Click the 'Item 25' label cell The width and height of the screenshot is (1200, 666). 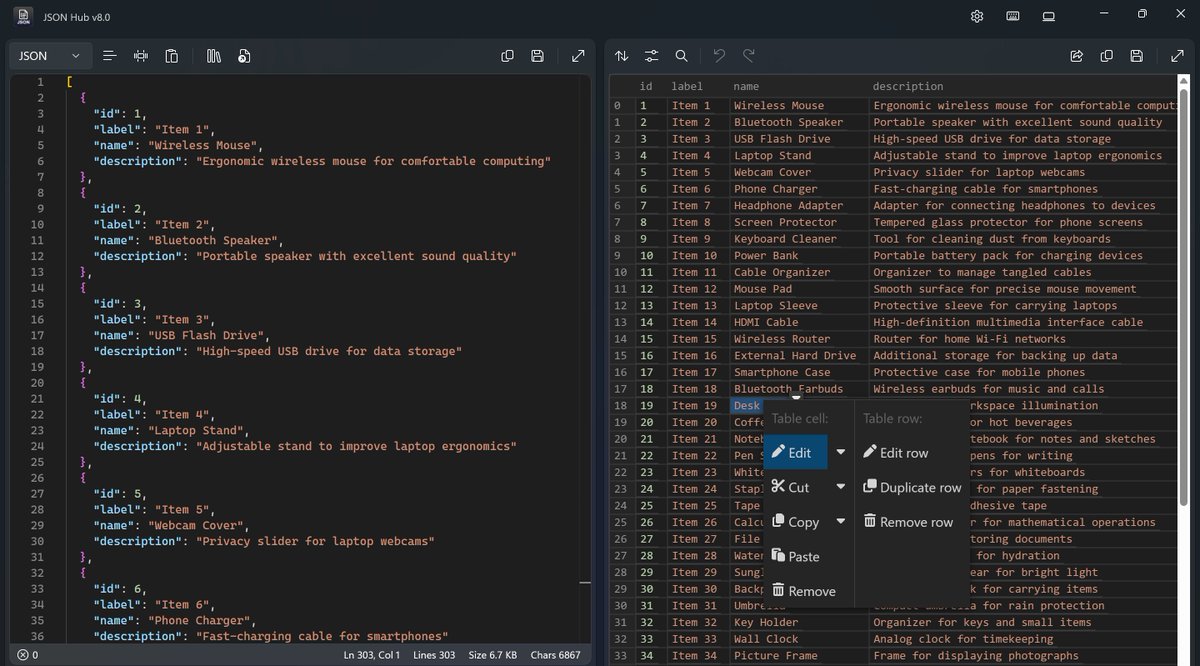click(698, 506)
